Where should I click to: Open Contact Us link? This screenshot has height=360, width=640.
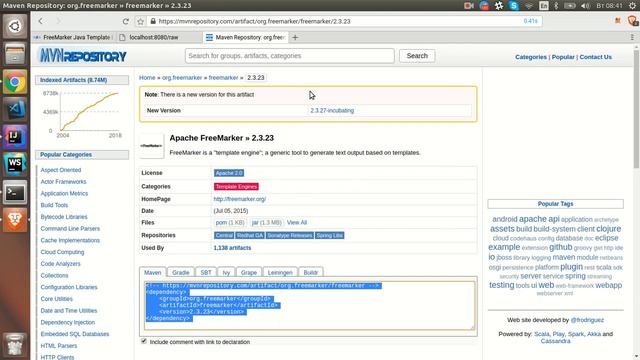[x=596, y=57]
